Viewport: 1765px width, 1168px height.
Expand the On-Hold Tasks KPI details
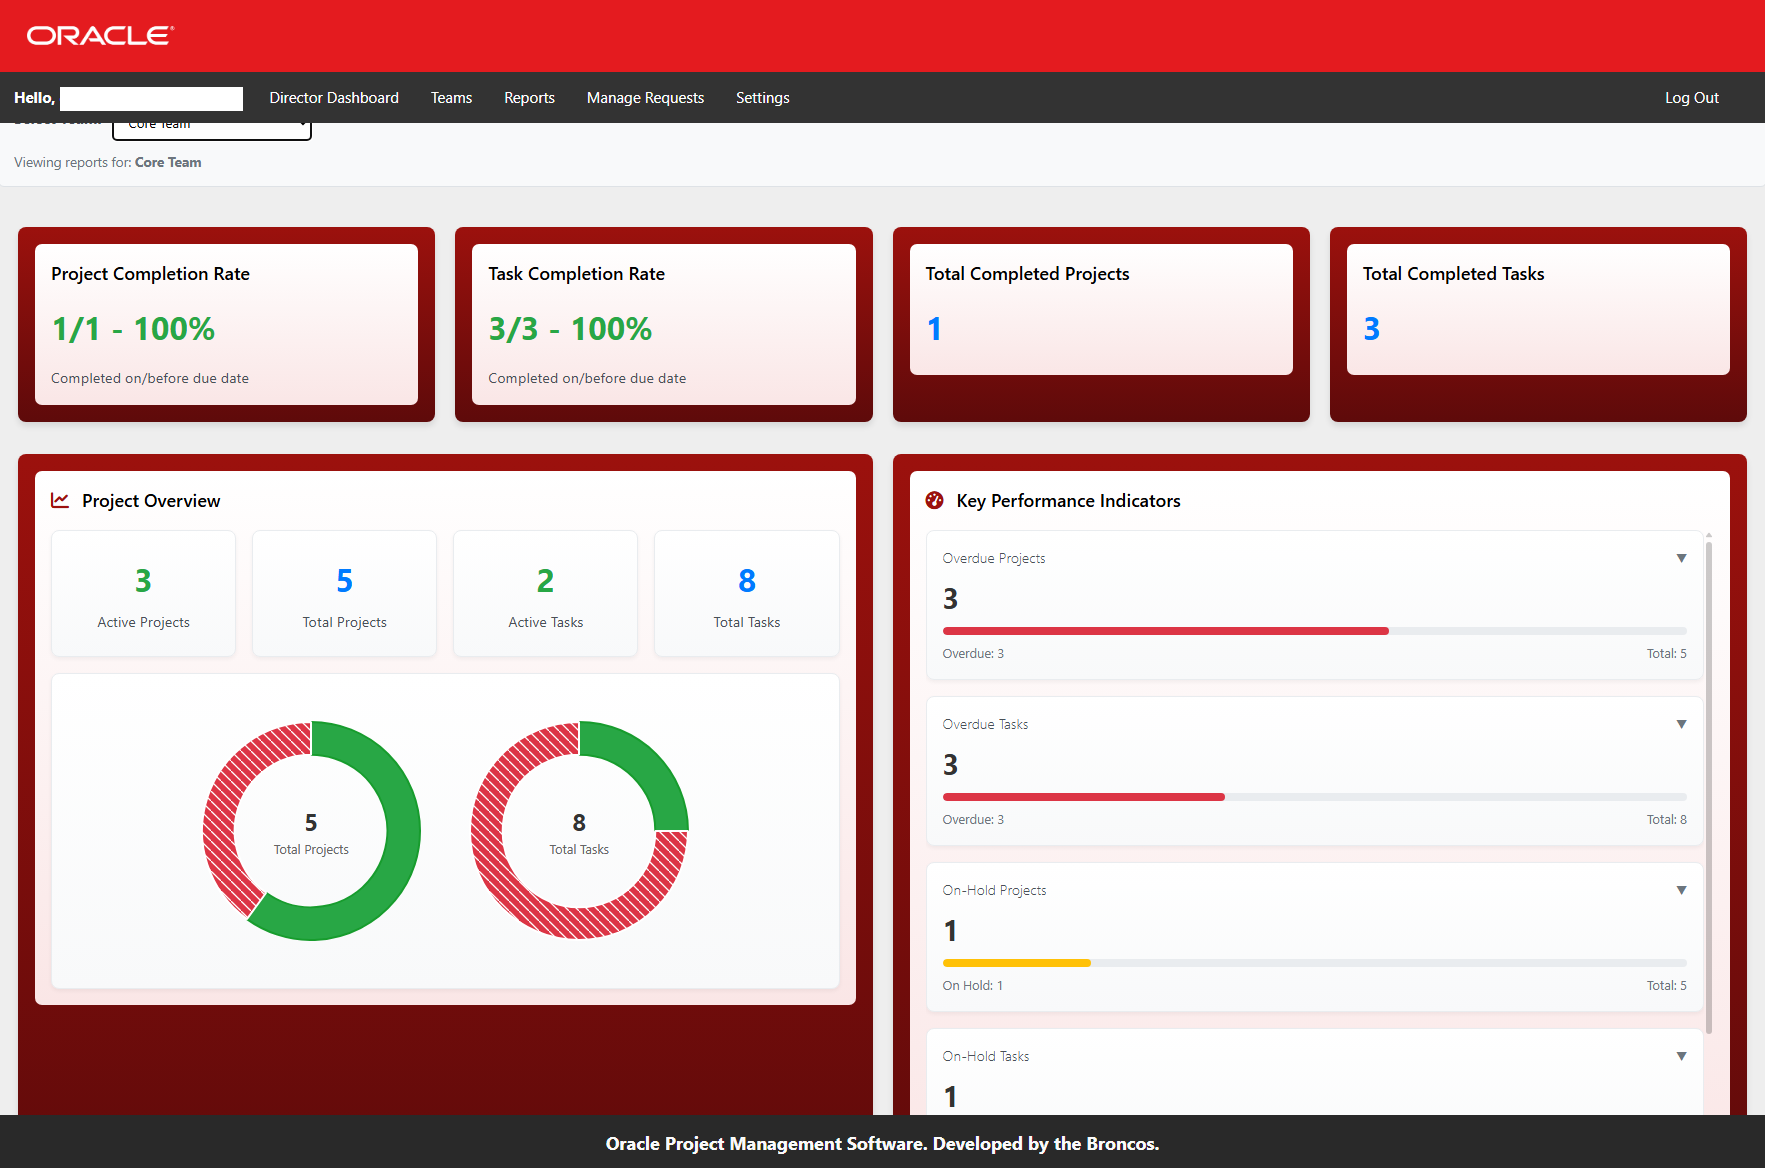pos(1681,1056)
